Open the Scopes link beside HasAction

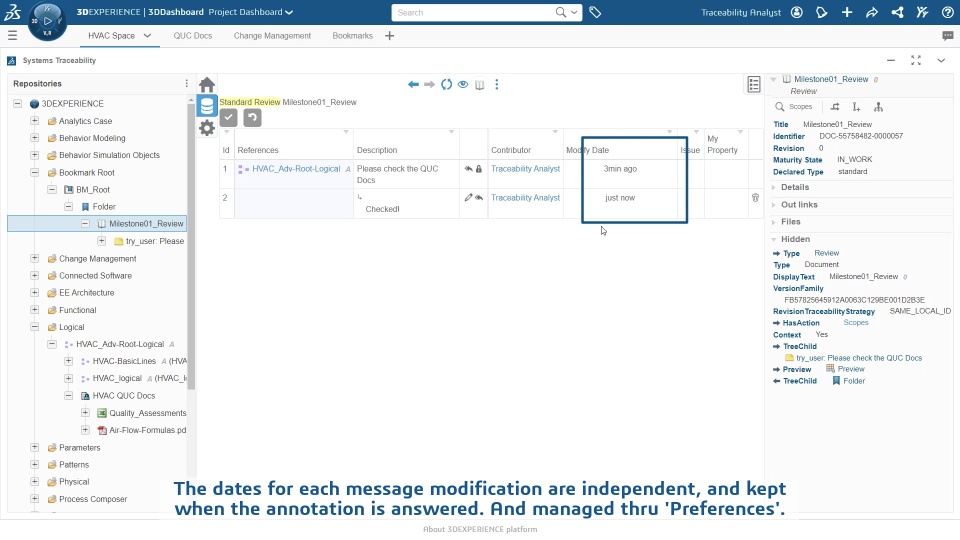(x=856, y=323)
